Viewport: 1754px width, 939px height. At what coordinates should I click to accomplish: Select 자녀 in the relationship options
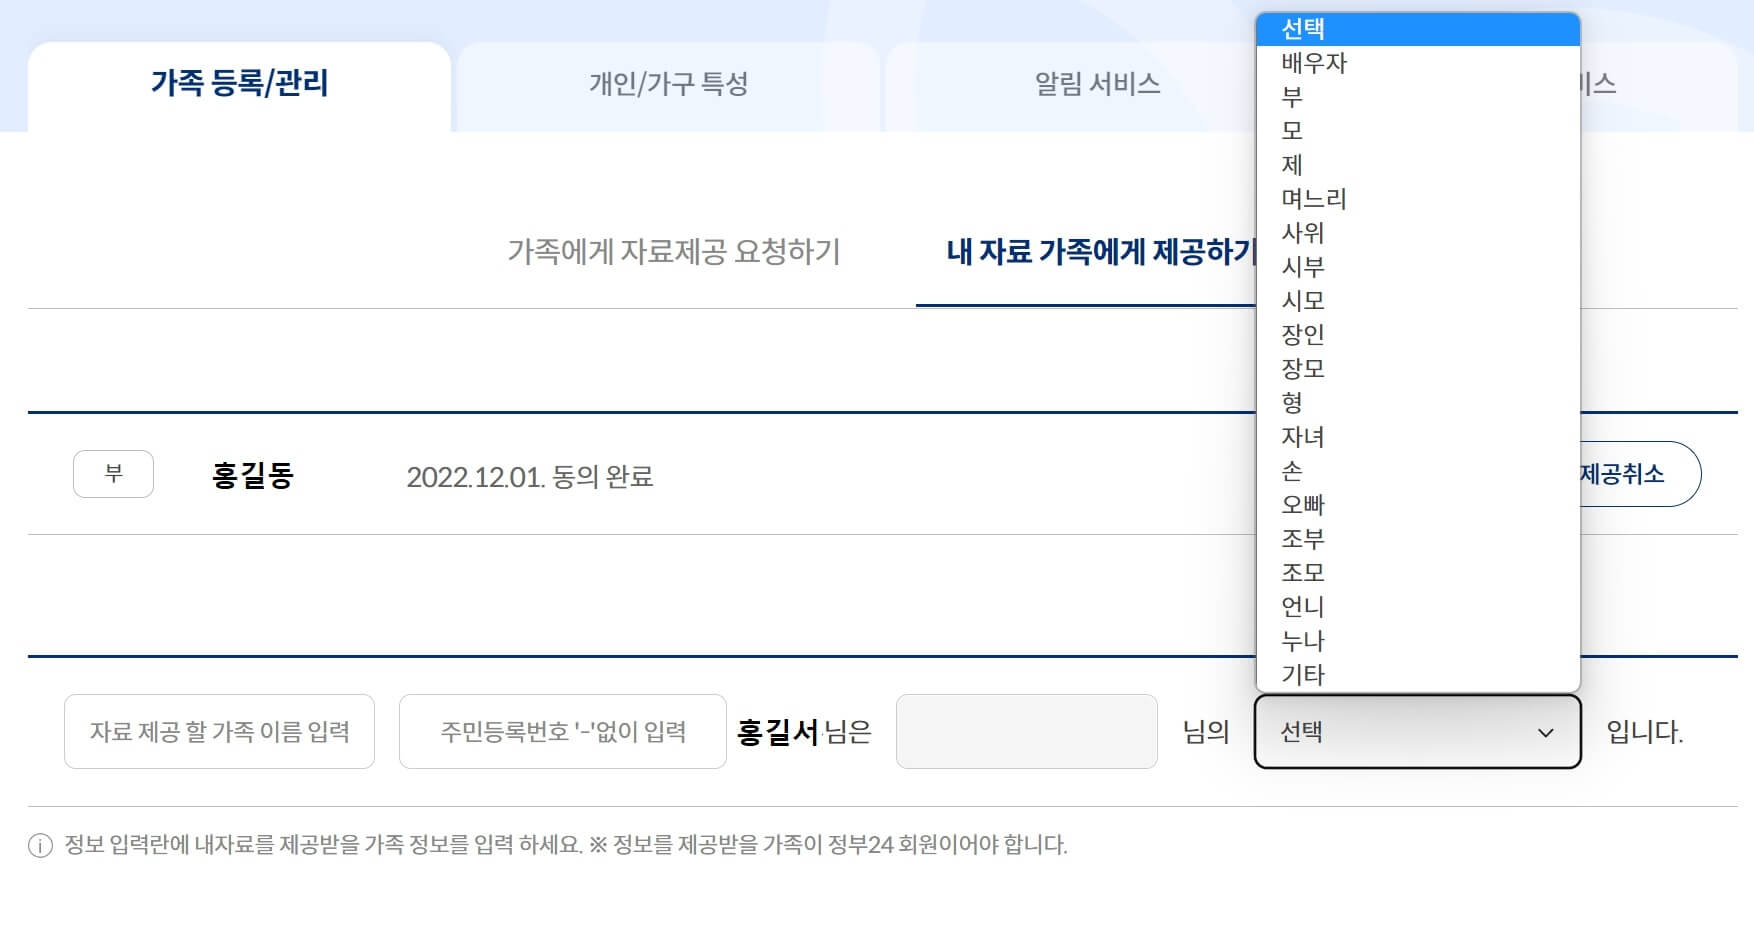pyautogui.click(x=1300, y=436)
